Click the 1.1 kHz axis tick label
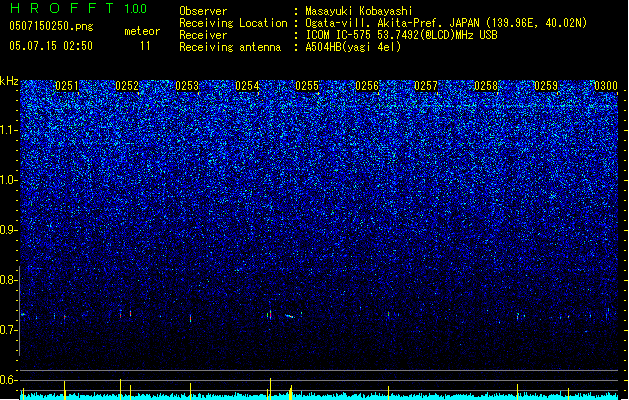Image resolution: width=629 pixels, height=400 pixels. (8, 130)
